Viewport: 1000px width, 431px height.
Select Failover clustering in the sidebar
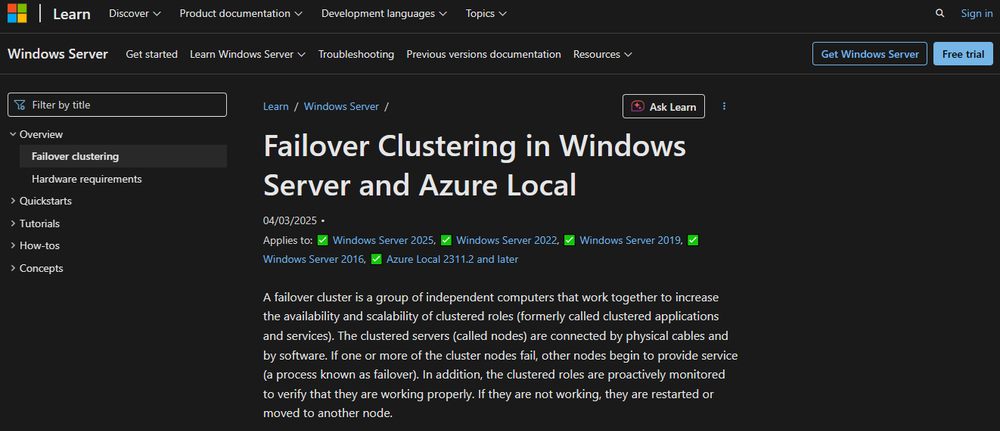[x=123, y=156]
